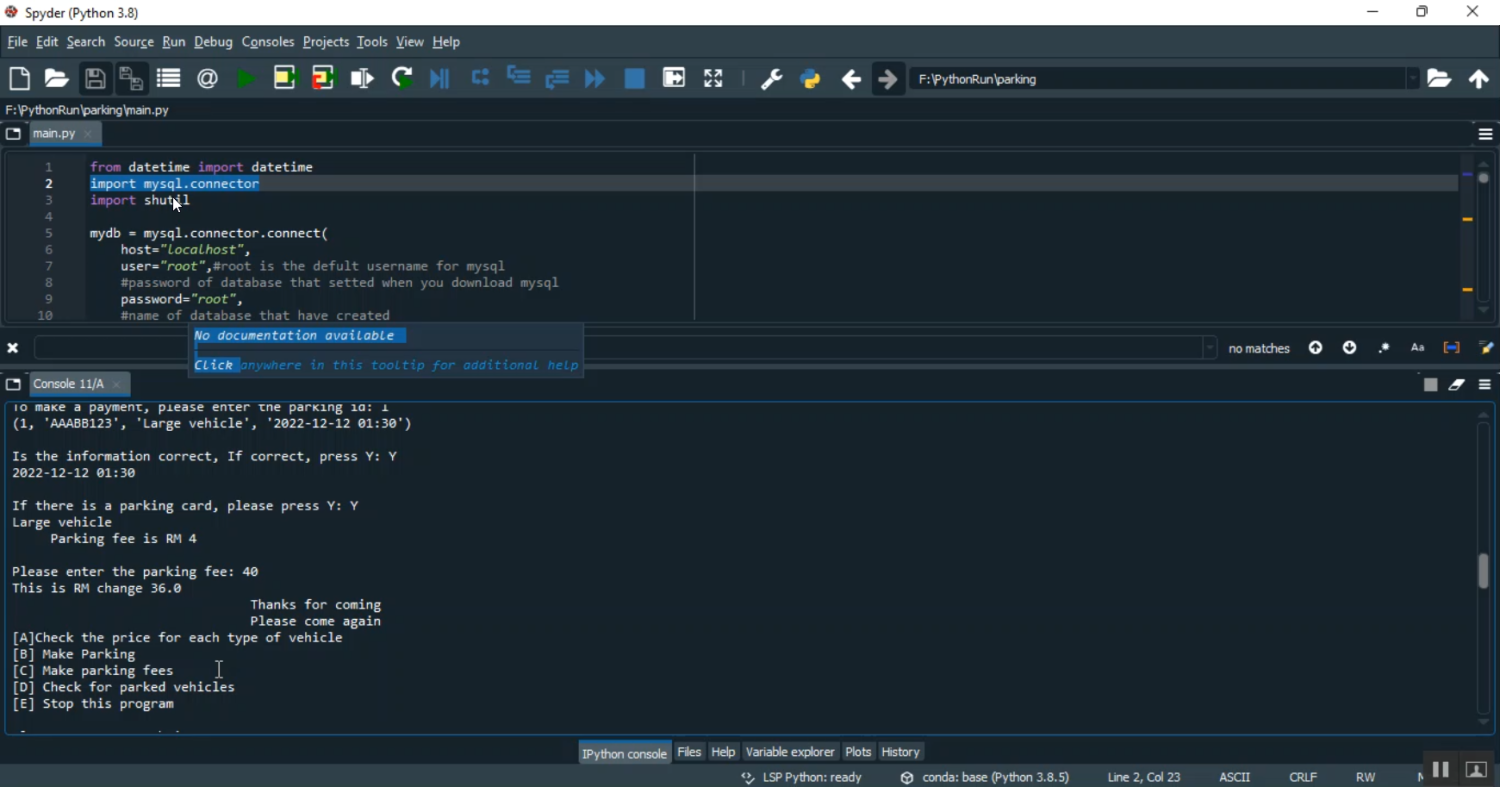This screenshot has width=1500, height=787.
Task: Toggle case sensitive Aa search option
Action: tap(1418, 348)
